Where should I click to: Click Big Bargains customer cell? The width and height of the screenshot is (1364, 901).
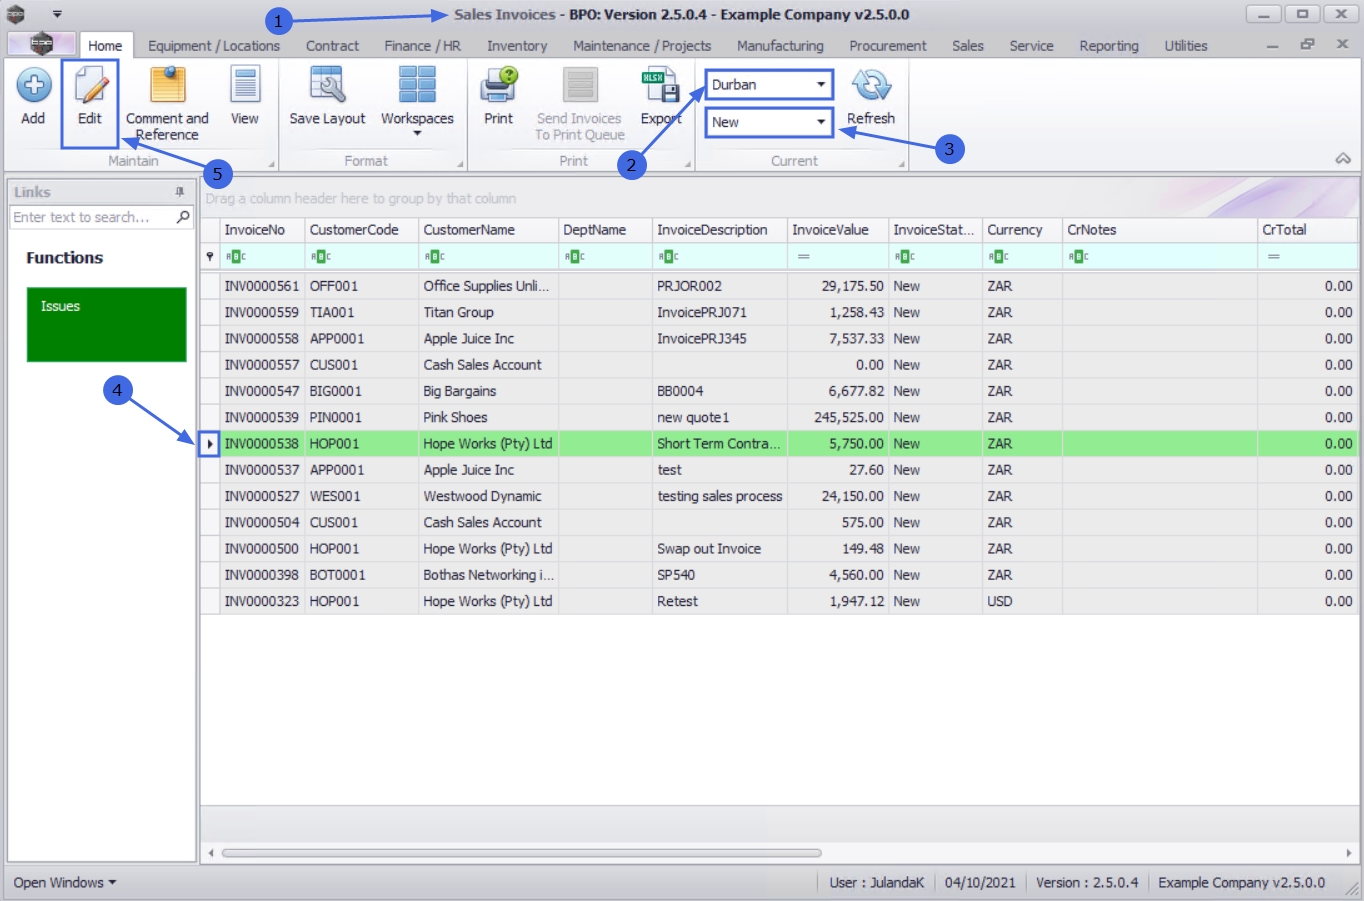[488, 391]
